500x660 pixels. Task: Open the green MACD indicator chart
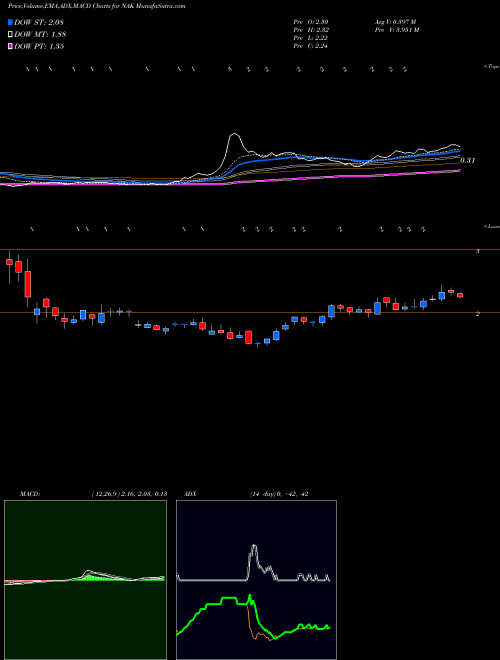click(85, 580)
